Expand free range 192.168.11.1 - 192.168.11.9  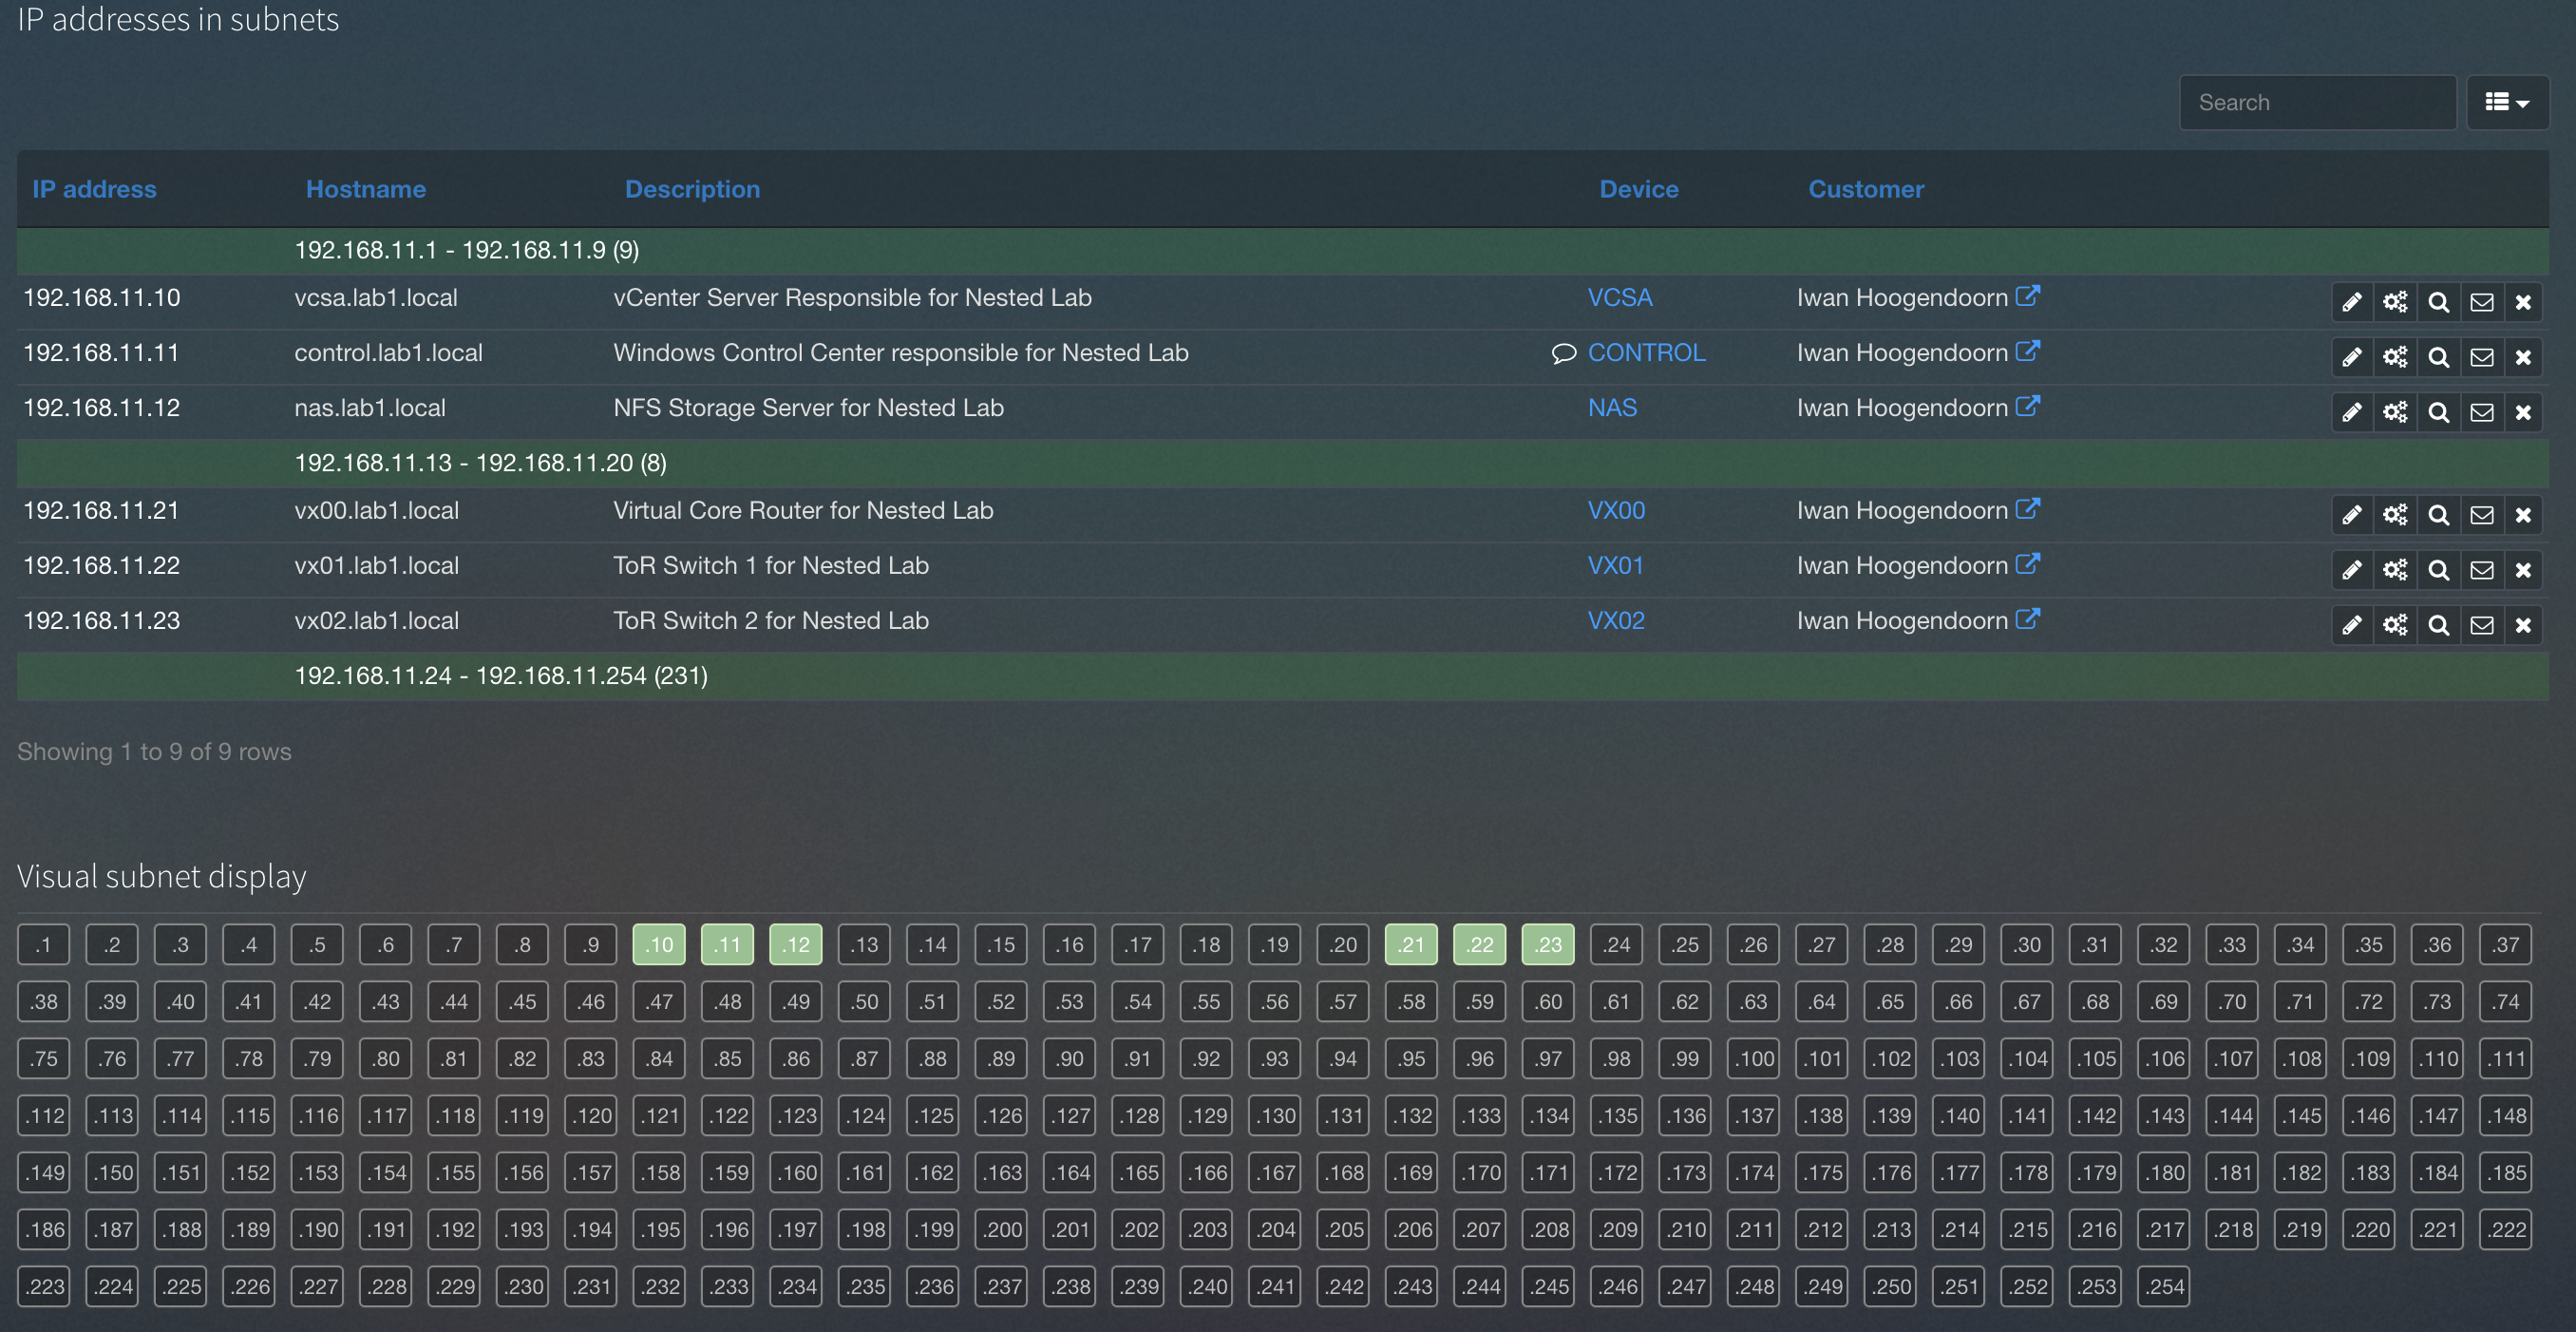coord(466,250)
